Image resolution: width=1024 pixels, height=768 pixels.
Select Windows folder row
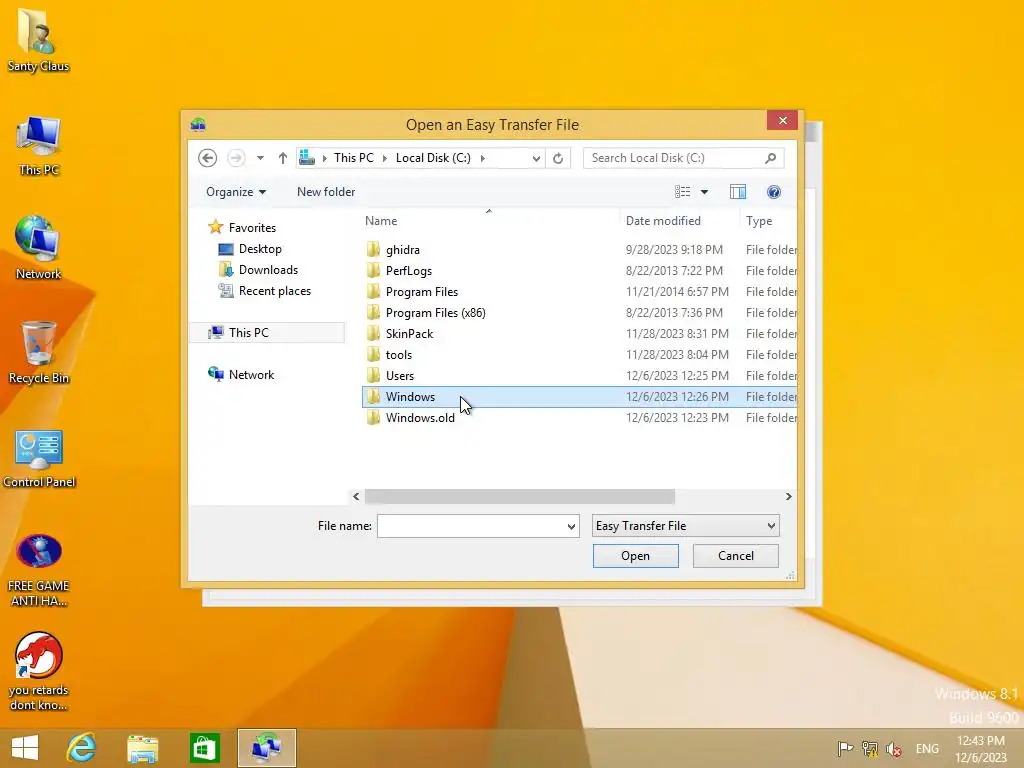pyautogui.click(x=580, y=396)
